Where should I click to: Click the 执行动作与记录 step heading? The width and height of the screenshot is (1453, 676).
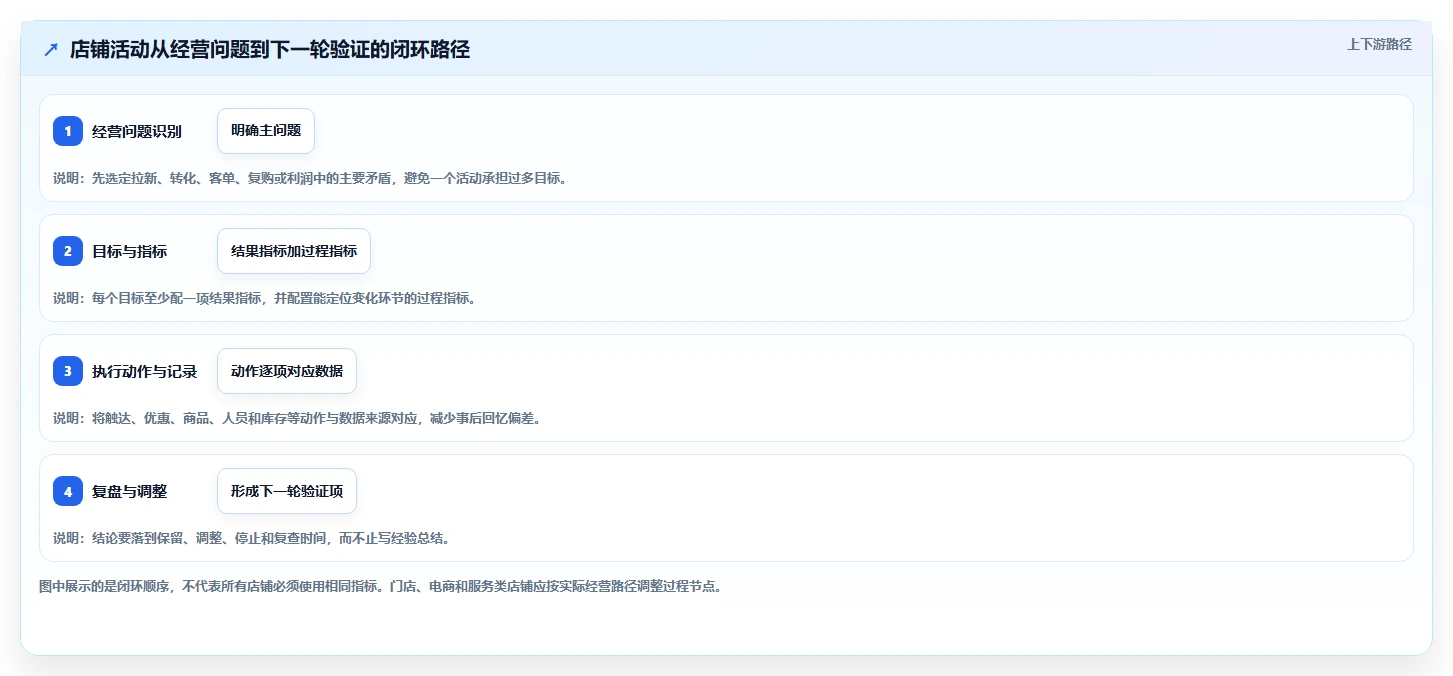coord(145,371)
